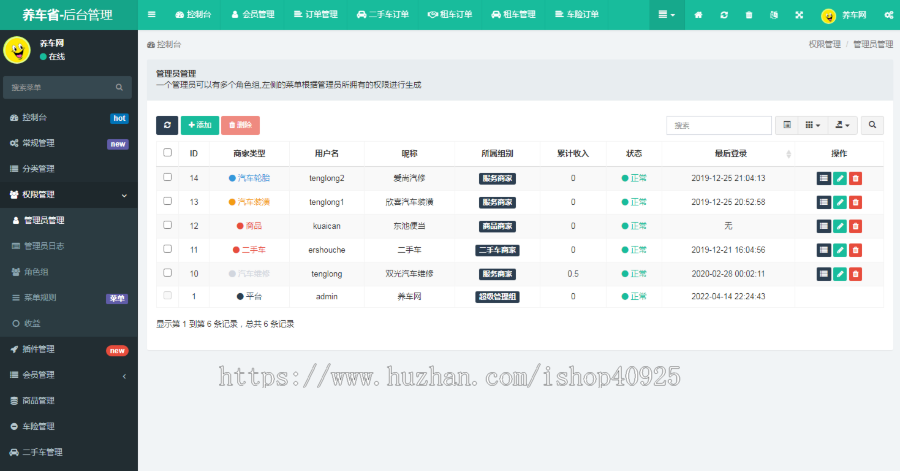
Task: Open the 养车网 user menu in top bar
Action: pyautogui.click(x=844, y=15)
